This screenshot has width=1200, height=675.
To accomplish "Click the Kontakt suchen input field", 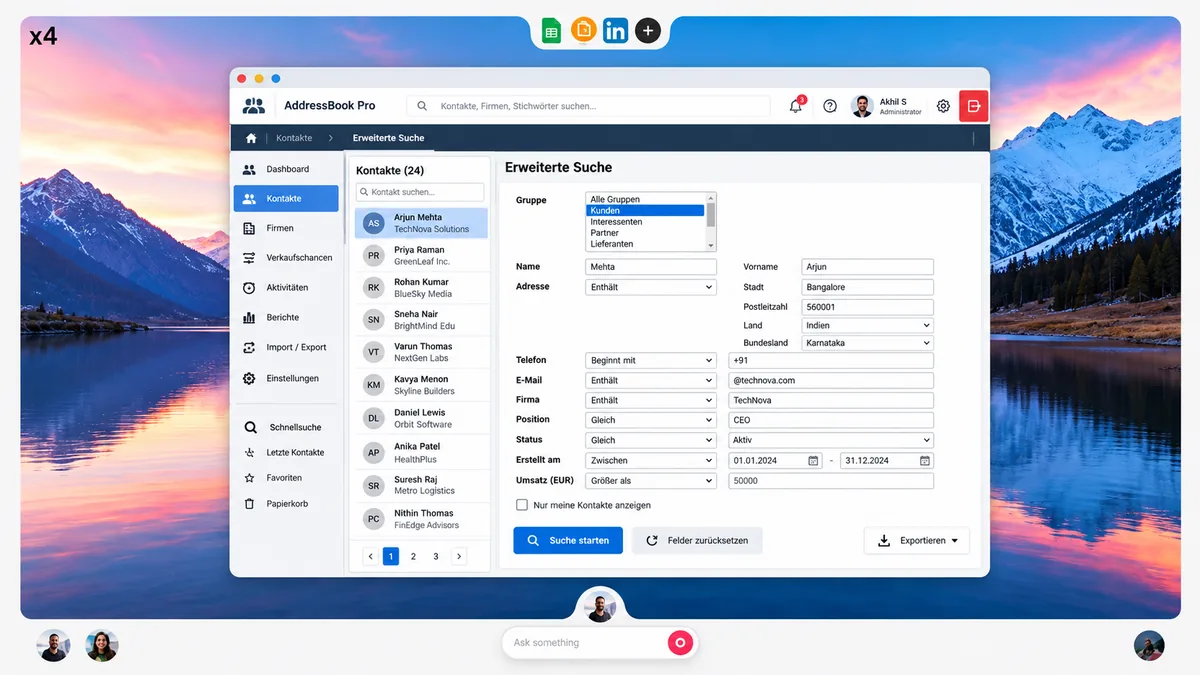I will (x=420, y=192).
